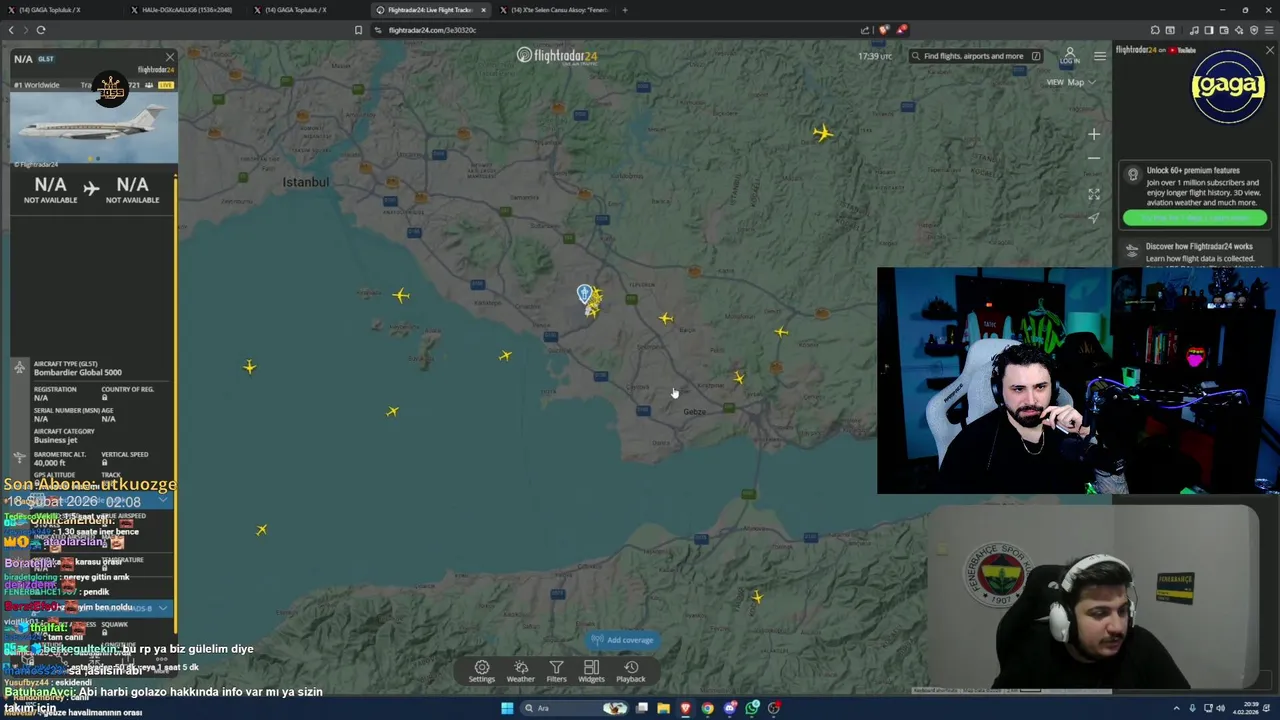Screen dimensions: 1280x720
Task: Open Brave Rewards triangle icon
Action: point(901,30)
